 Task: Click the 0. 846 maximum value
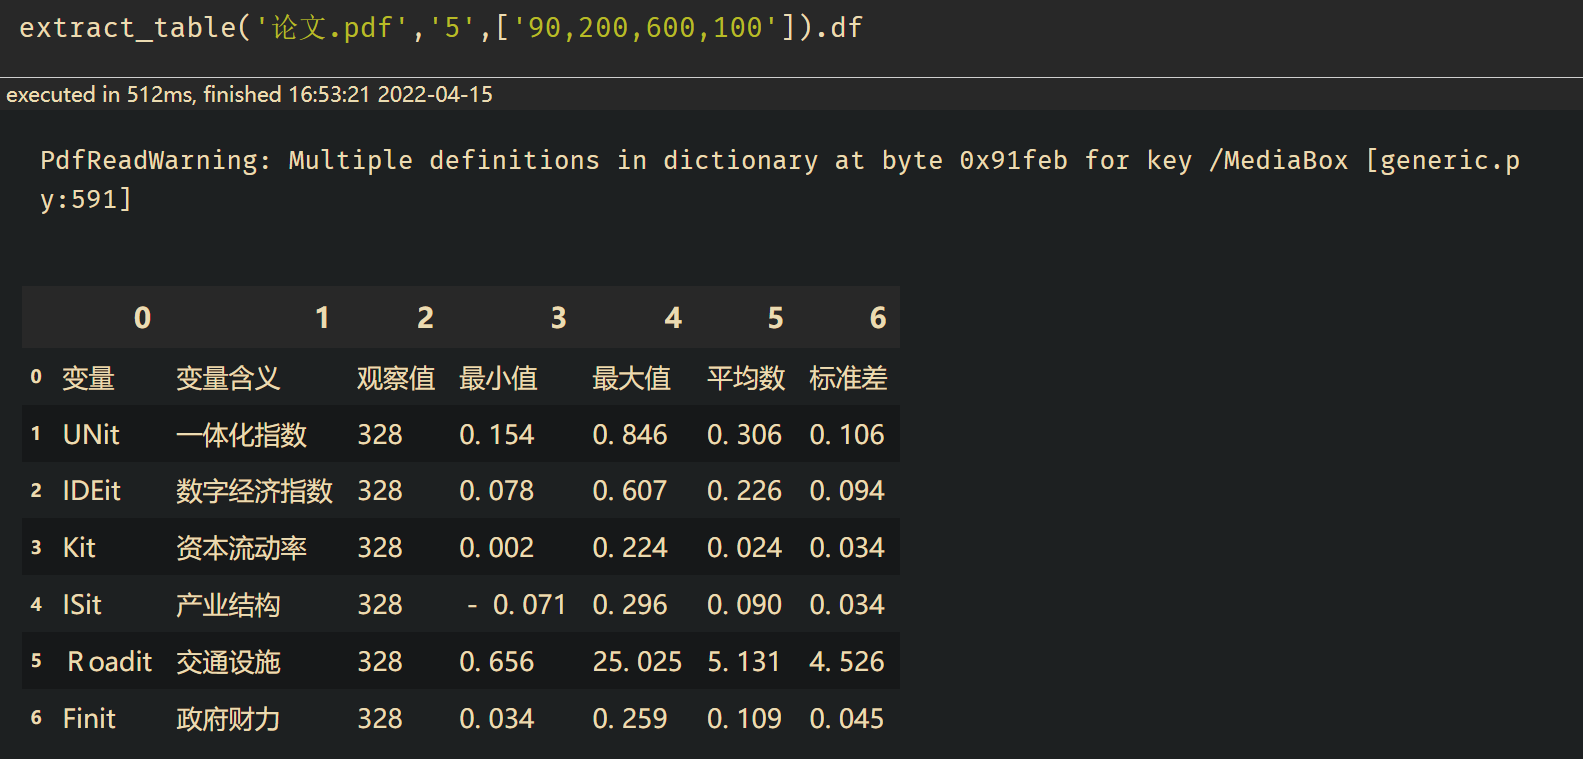[629, 435]
